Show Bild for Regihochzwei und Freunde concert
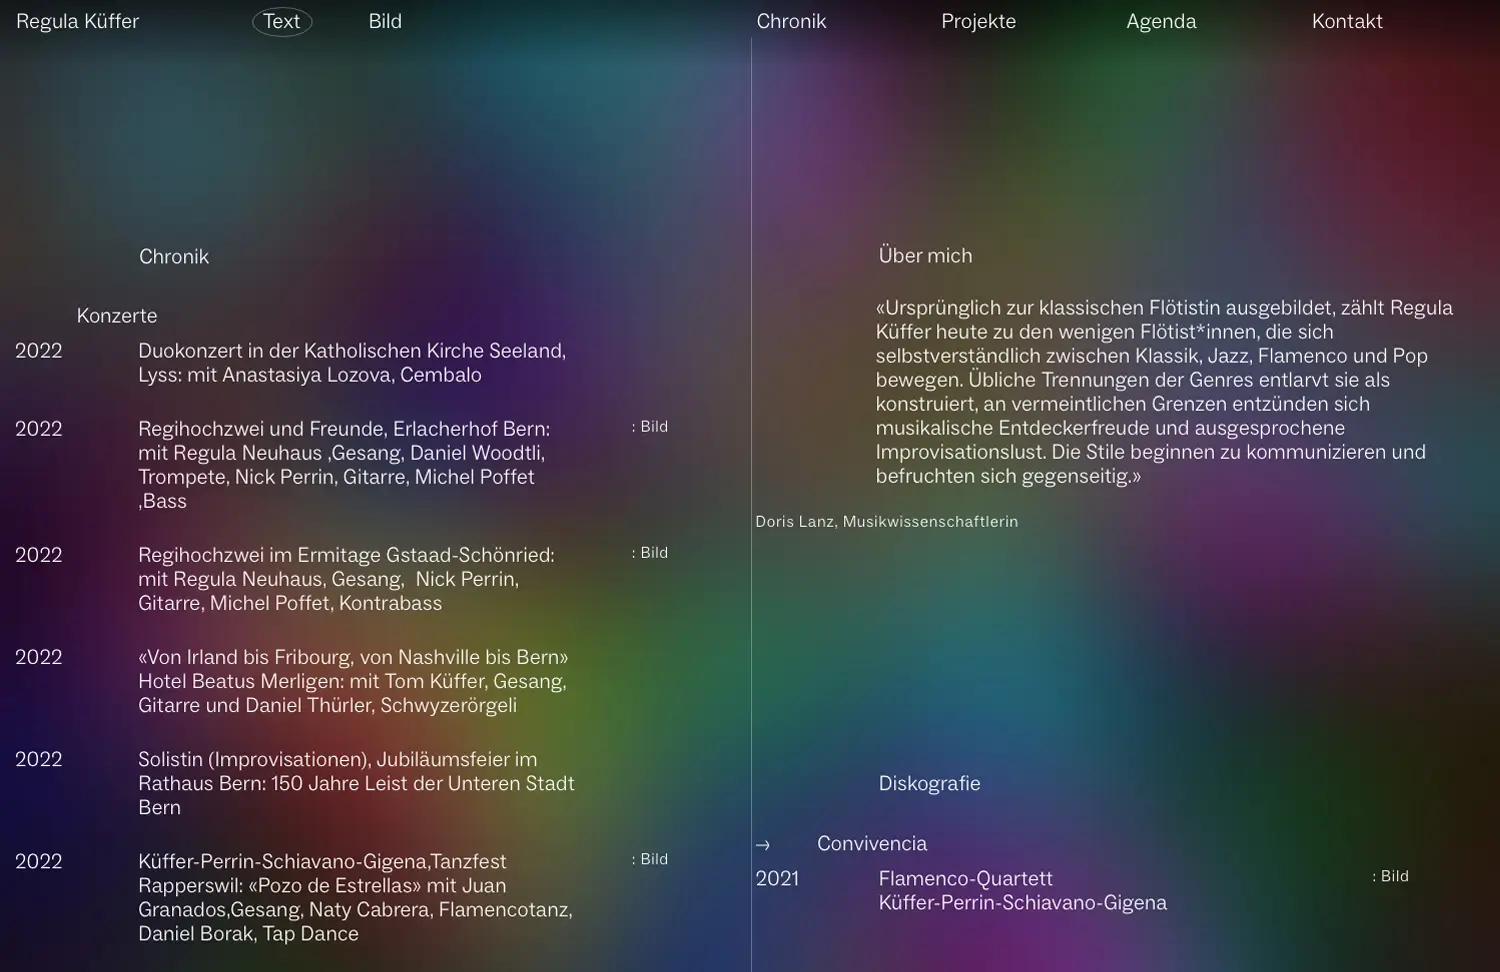Screen dimensions: 1500x972 point(650,427)
